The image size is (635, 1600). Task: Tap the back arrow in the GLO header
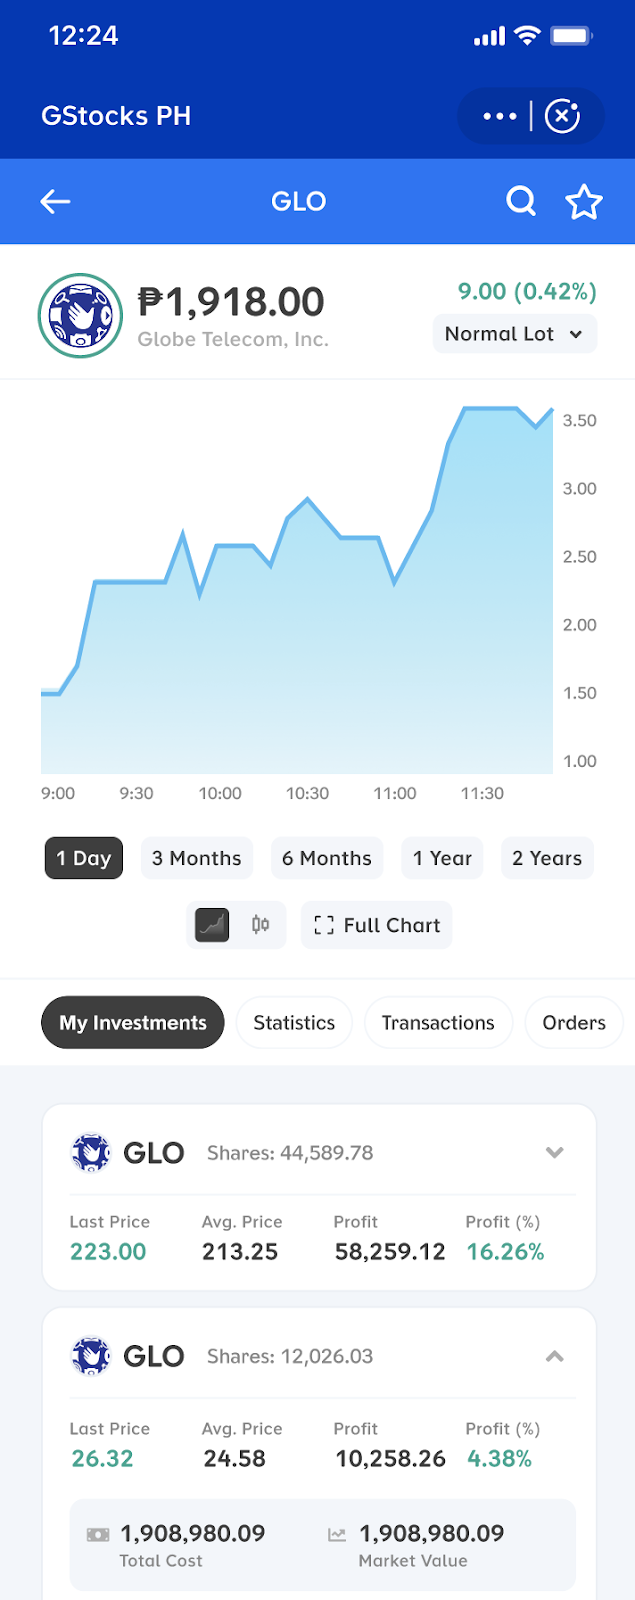[55, 201]
